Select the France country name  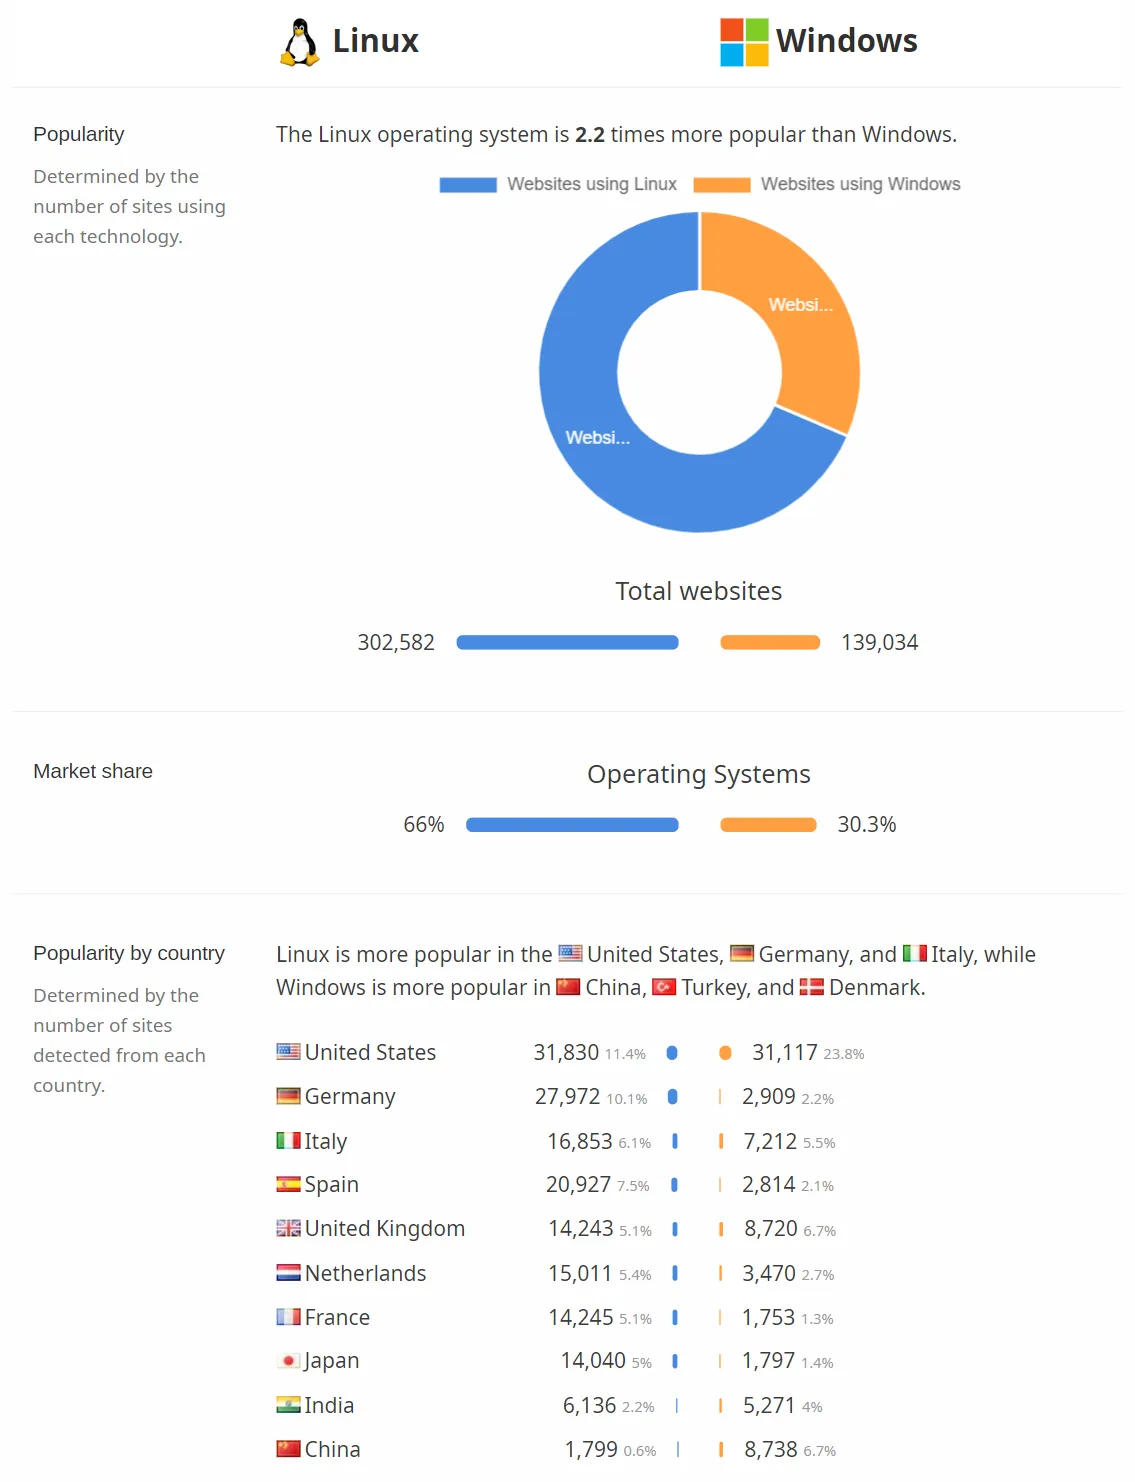337,1317
